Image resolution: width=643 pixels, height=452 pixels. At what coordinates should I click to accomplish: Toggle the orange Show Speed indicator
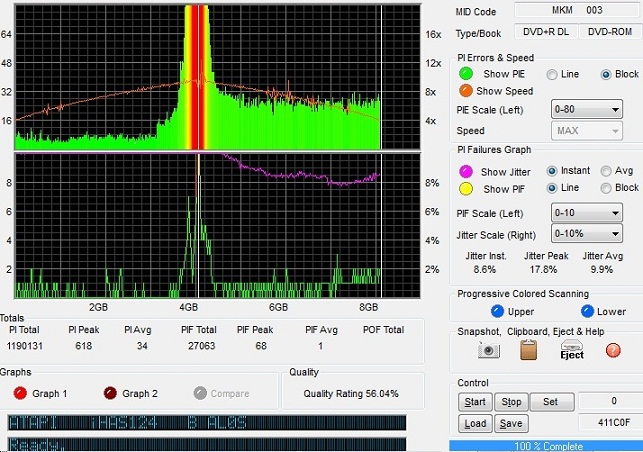click(x=465, y=91)
